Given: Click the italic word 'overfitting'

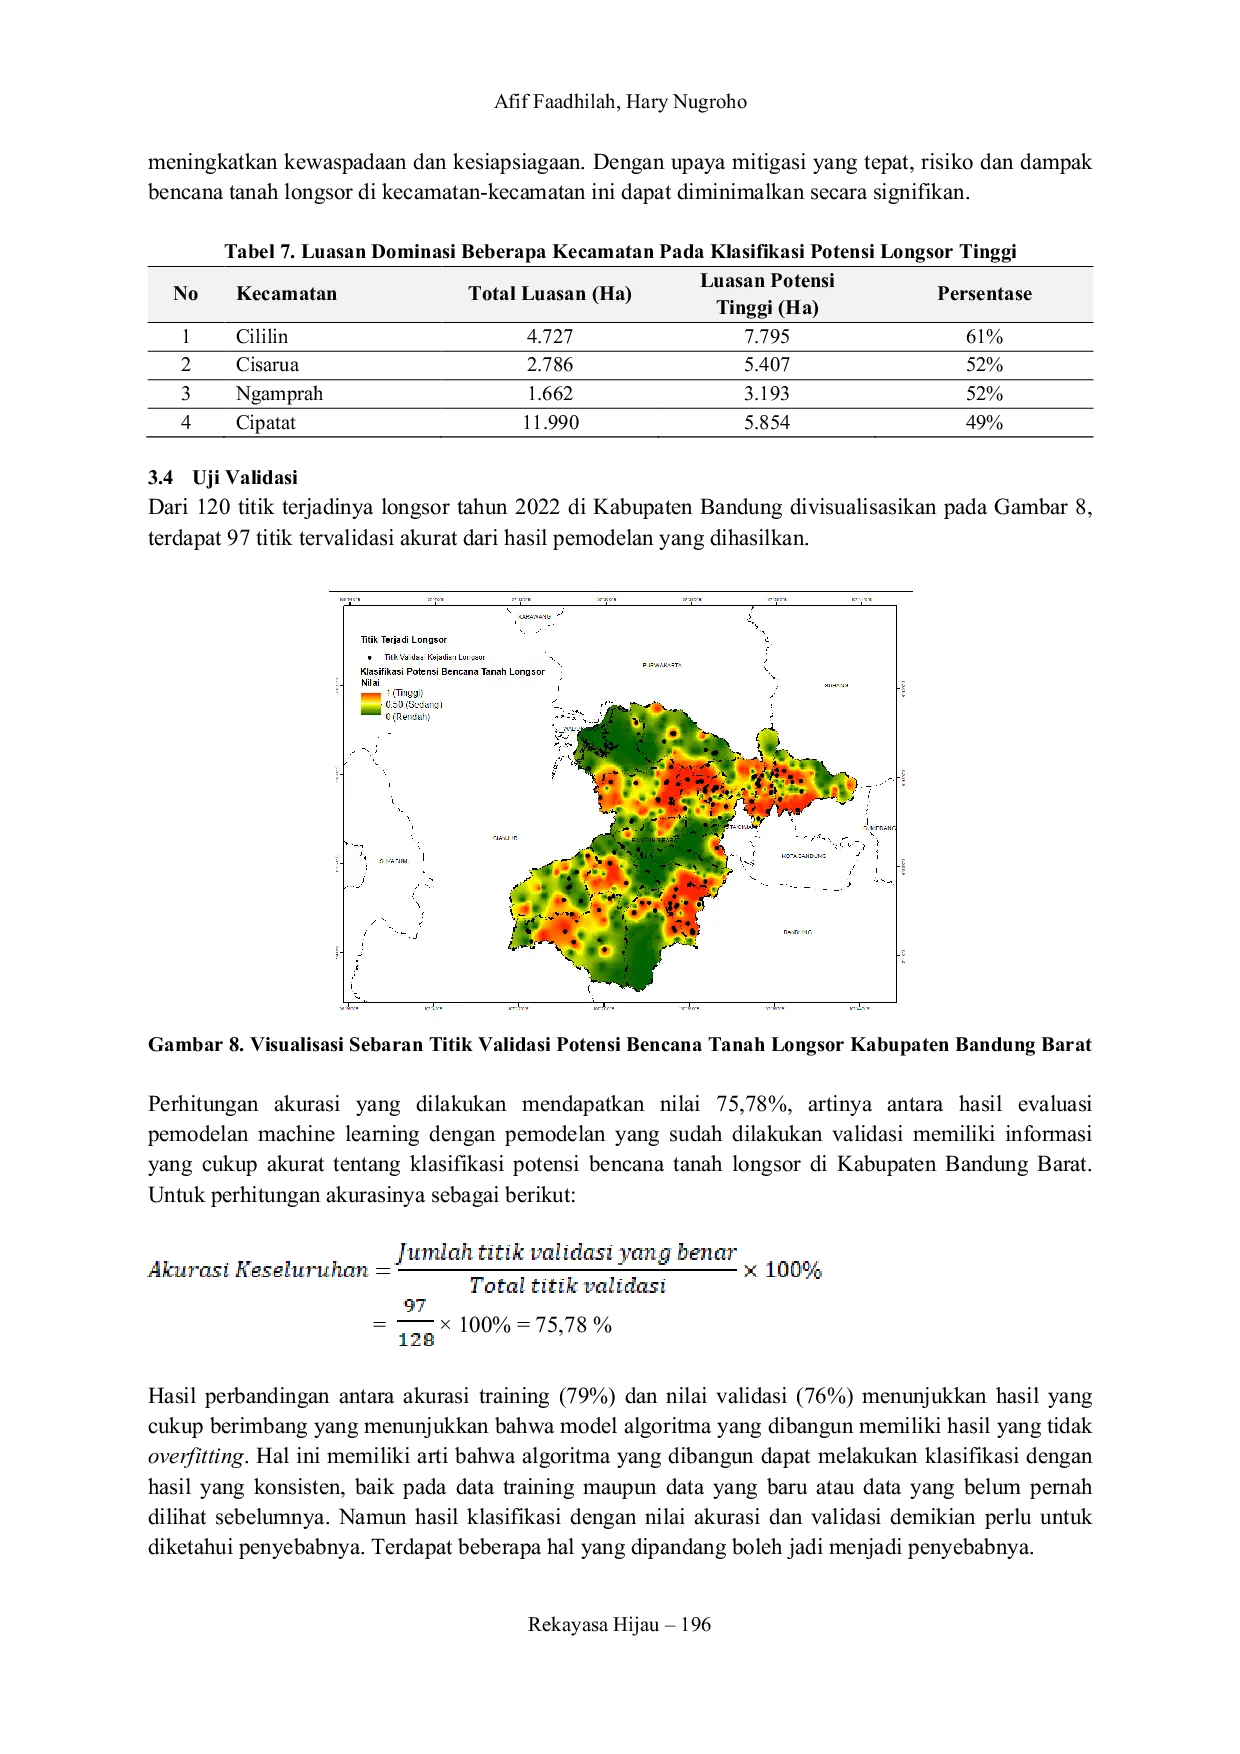Looking at the screenshot, I should 196,1457.
